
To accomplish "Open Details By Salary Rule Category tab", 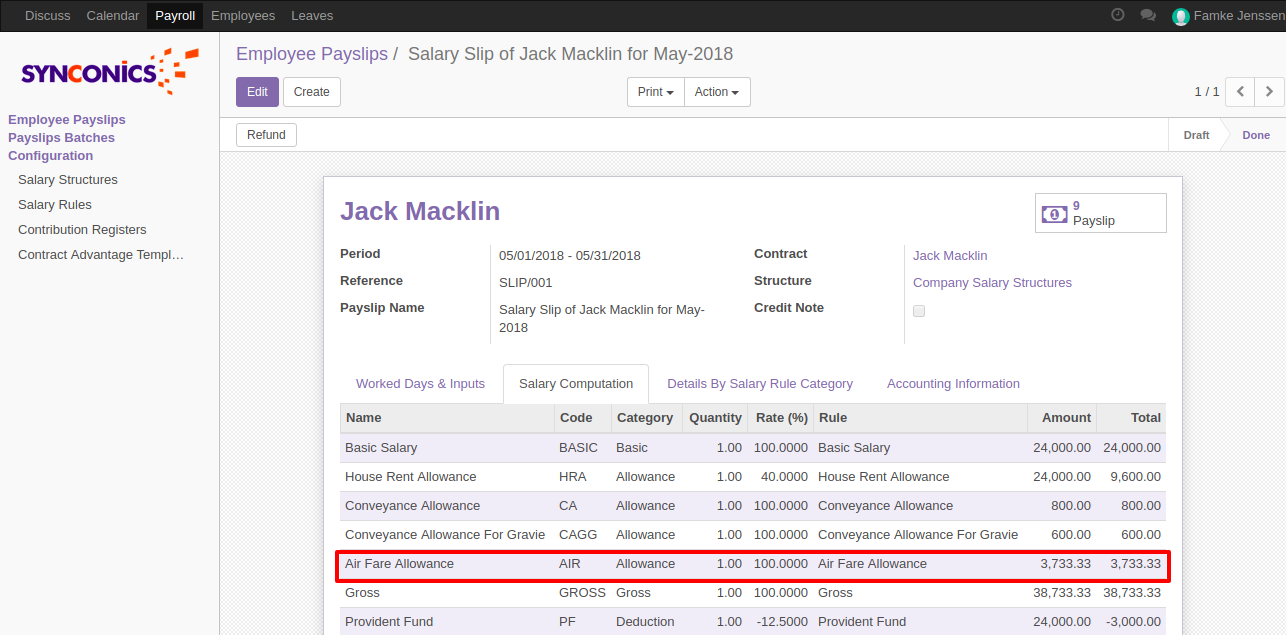I will tap(759, 384).
